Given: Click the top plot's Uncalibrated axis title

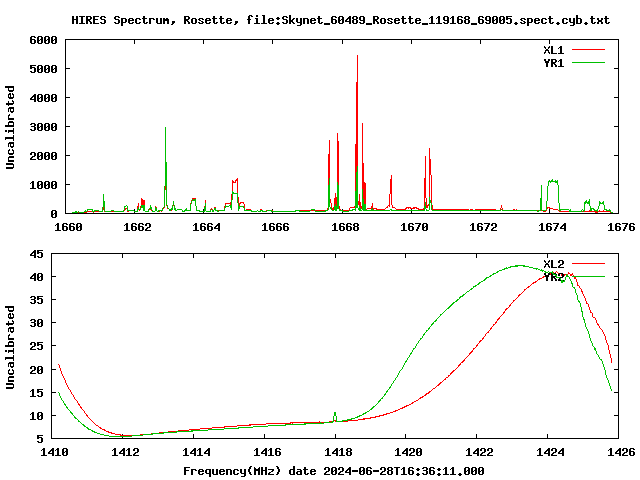Looking at the screenshot, I should (x=10, y=127).
